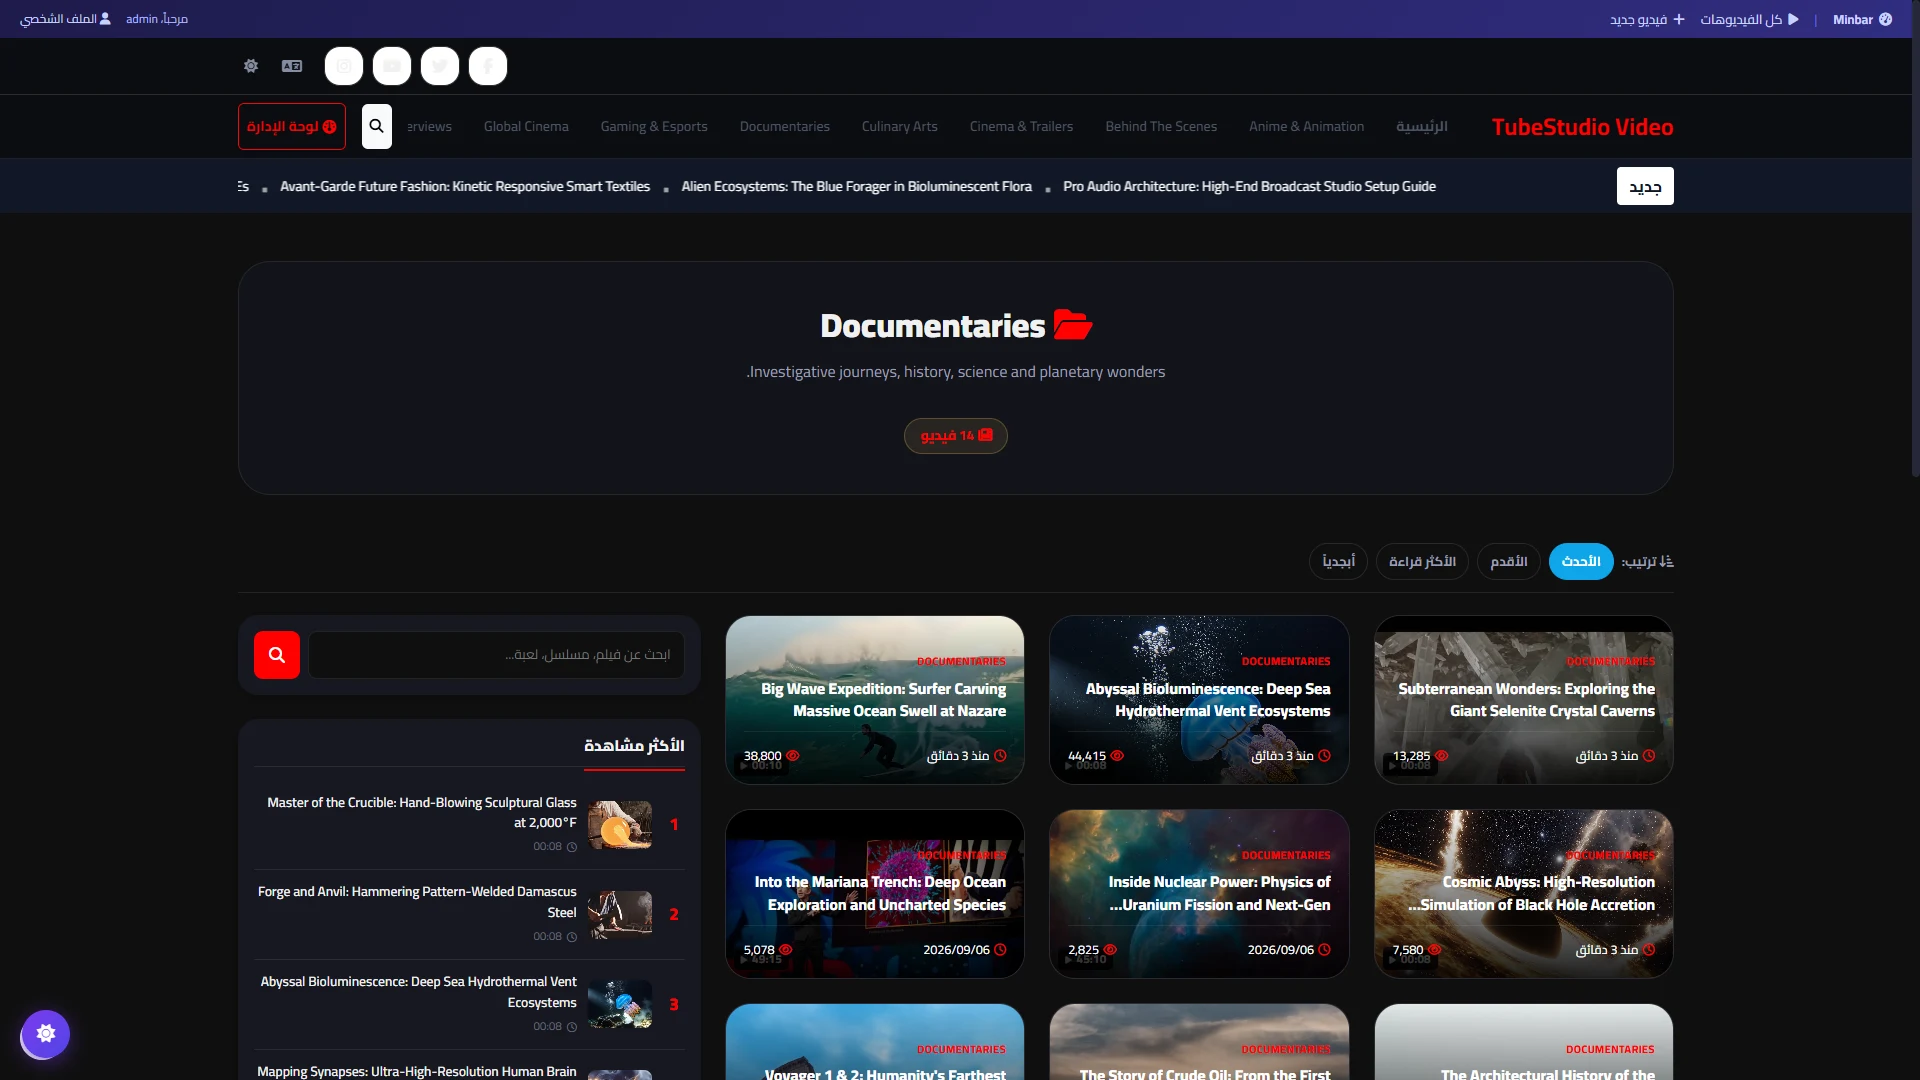Open Minbar link in top bar
The width and height of the screenshot is (1920, 1080).
(x=1862, y=19)
